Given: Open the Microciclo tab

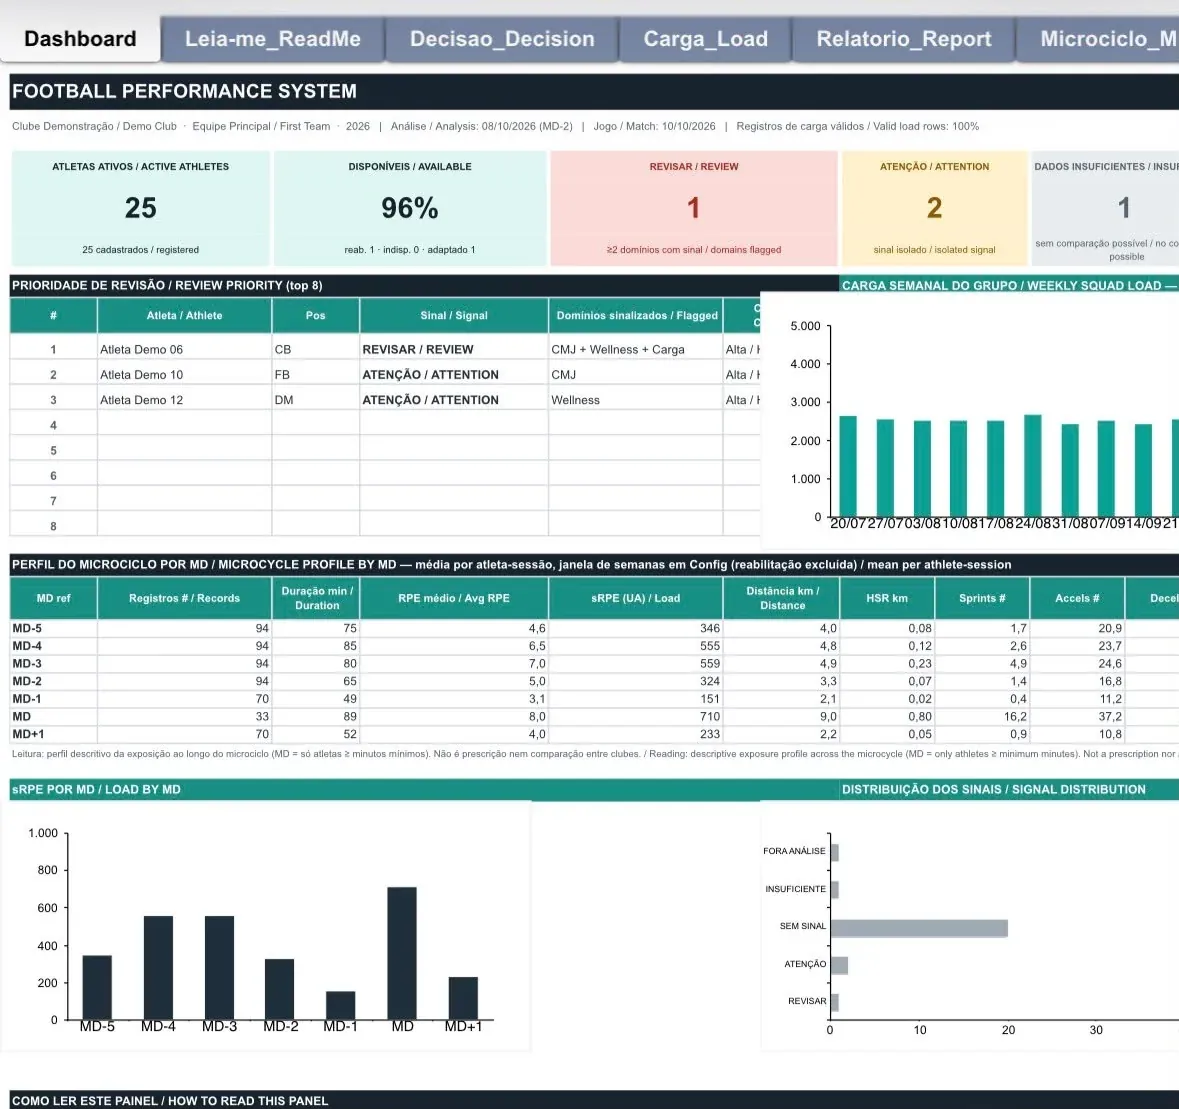Looking at the screenshot, I should coord(1099,38).
